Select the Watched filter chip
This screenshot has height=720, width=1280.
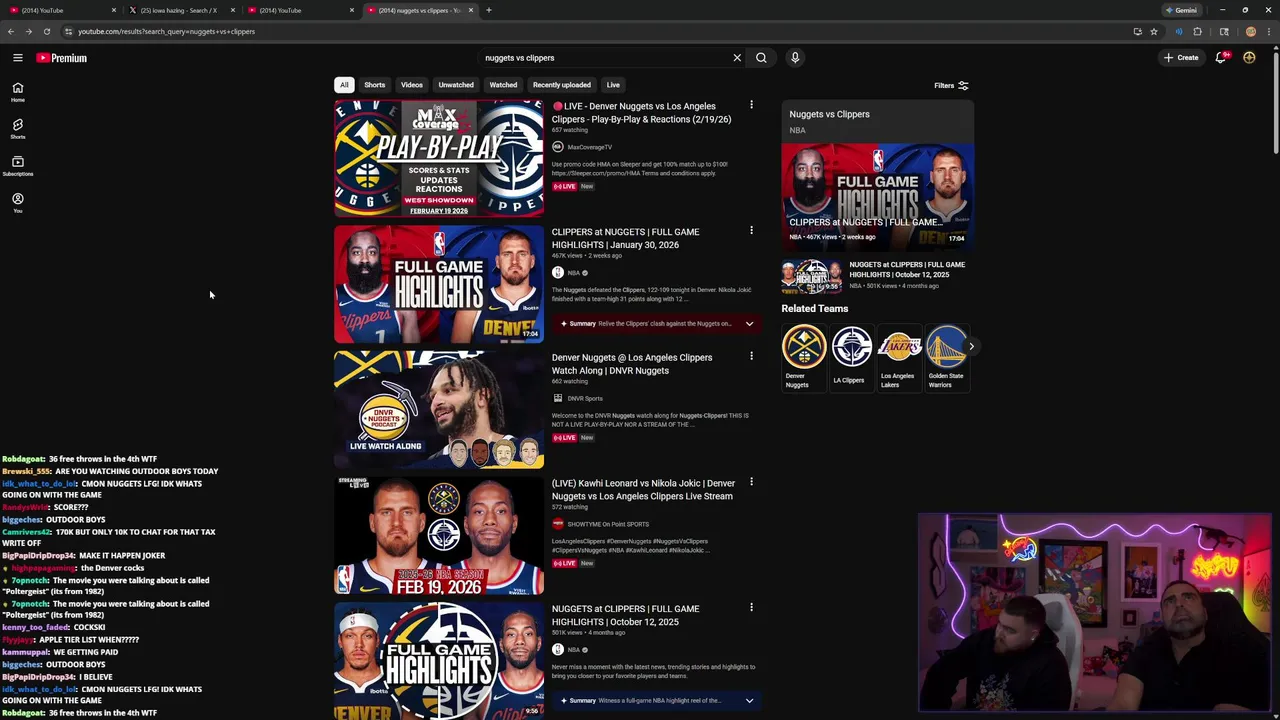[x=503, y=85]
